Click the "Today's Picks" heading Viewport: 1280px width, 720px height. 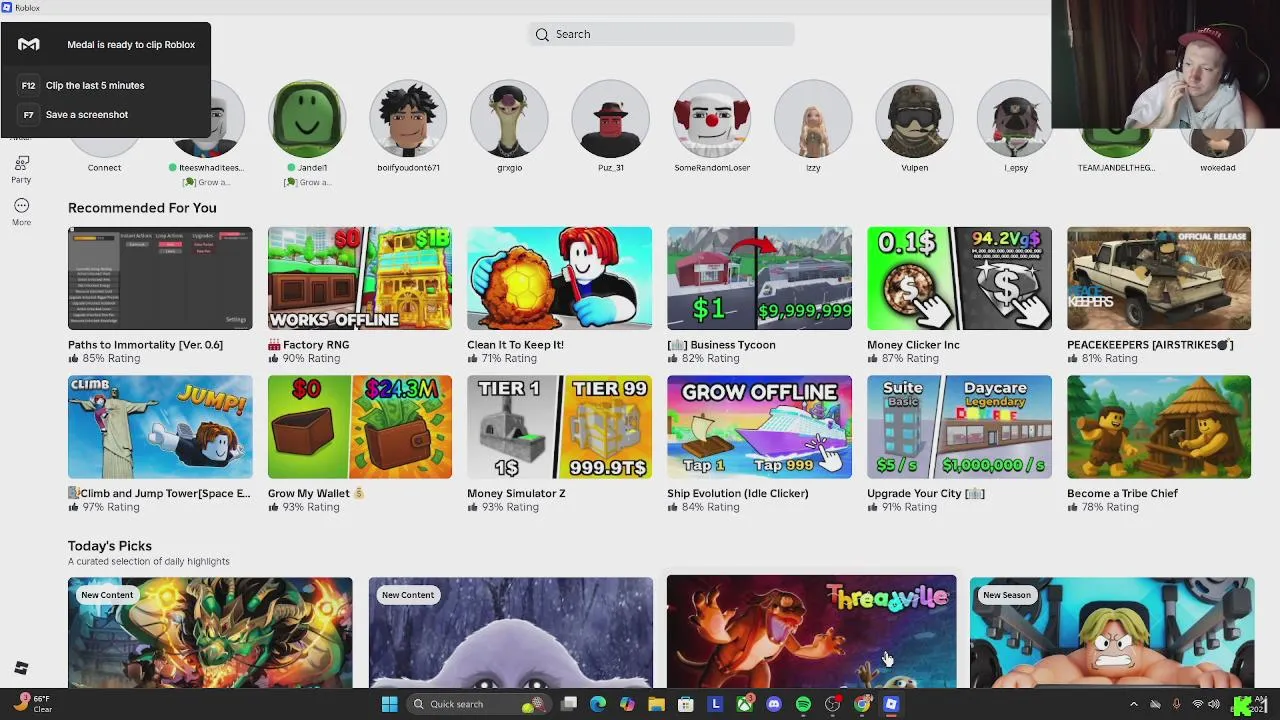[110, 546]
